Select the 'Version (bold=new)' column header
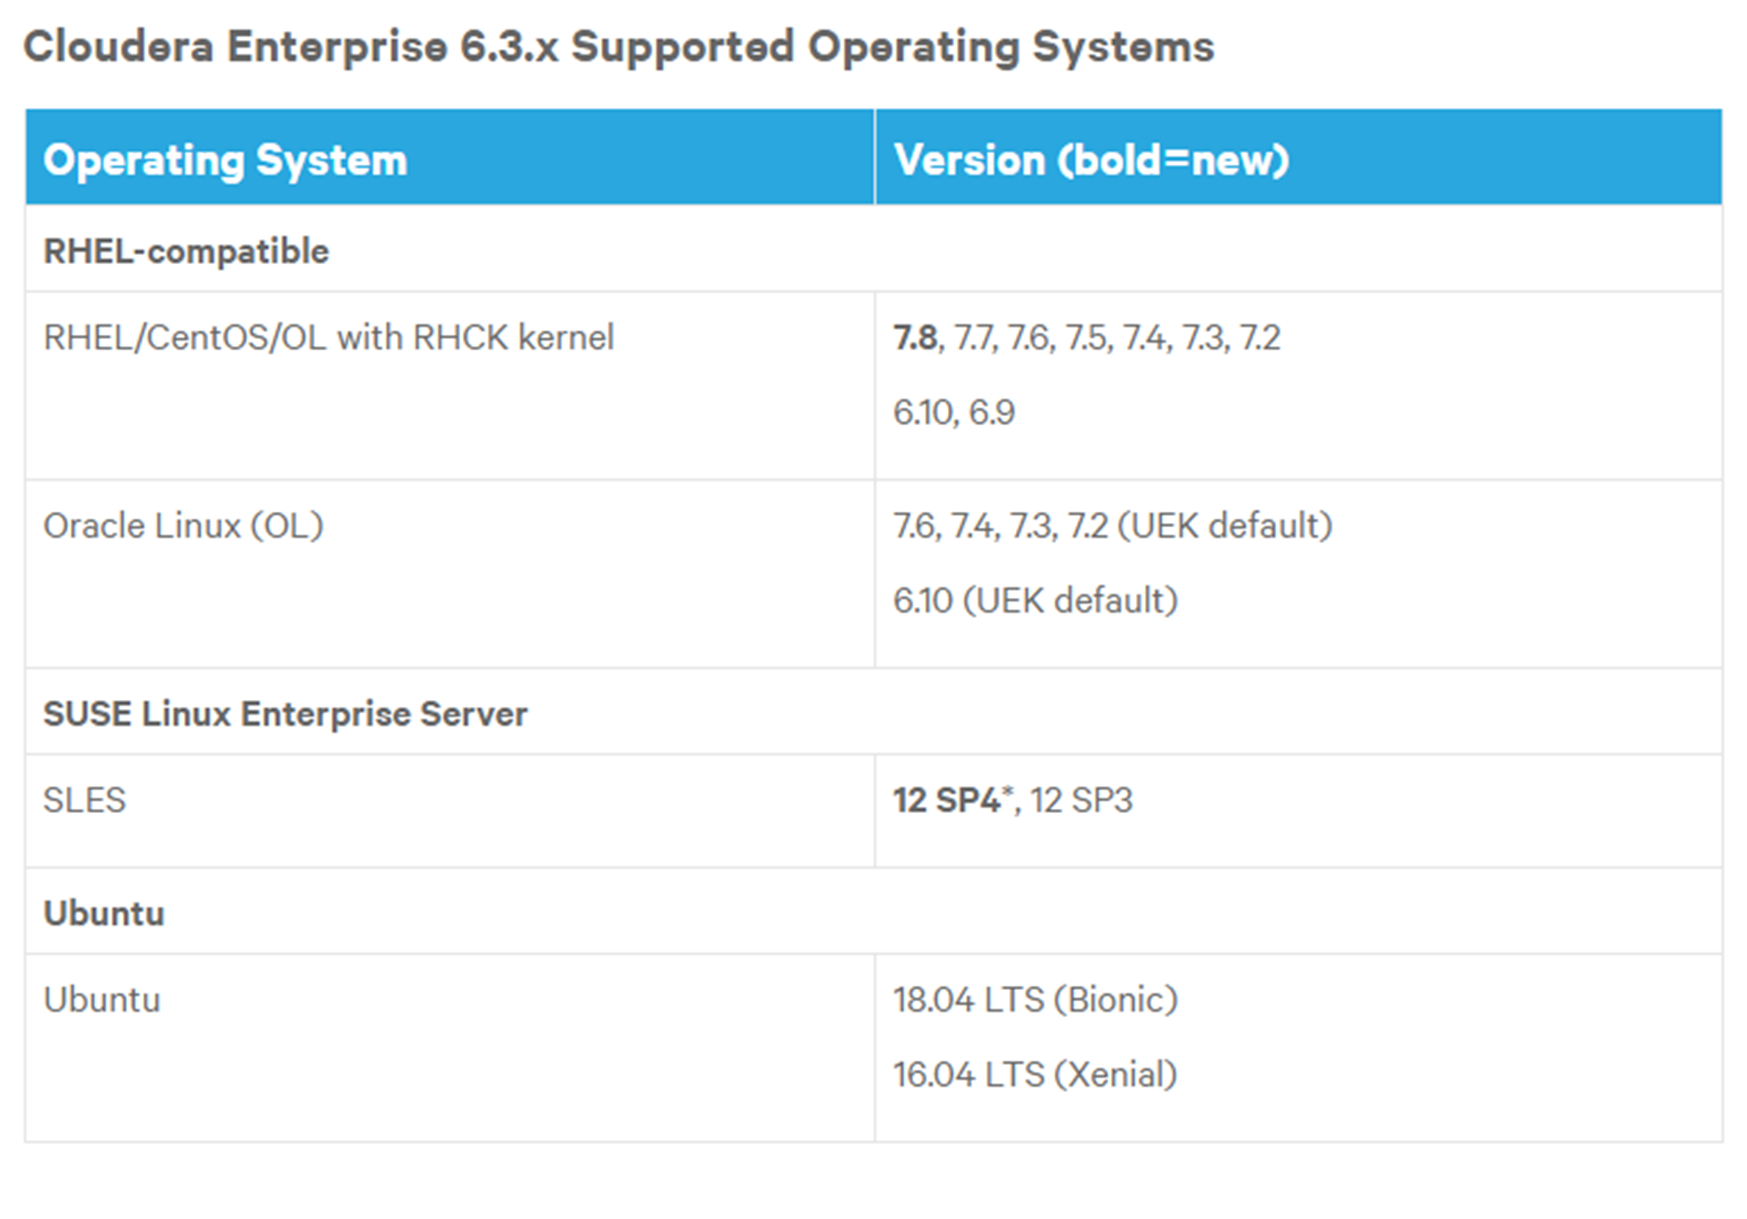This screenshot has width=1747, height=1219. point(1298,158)
